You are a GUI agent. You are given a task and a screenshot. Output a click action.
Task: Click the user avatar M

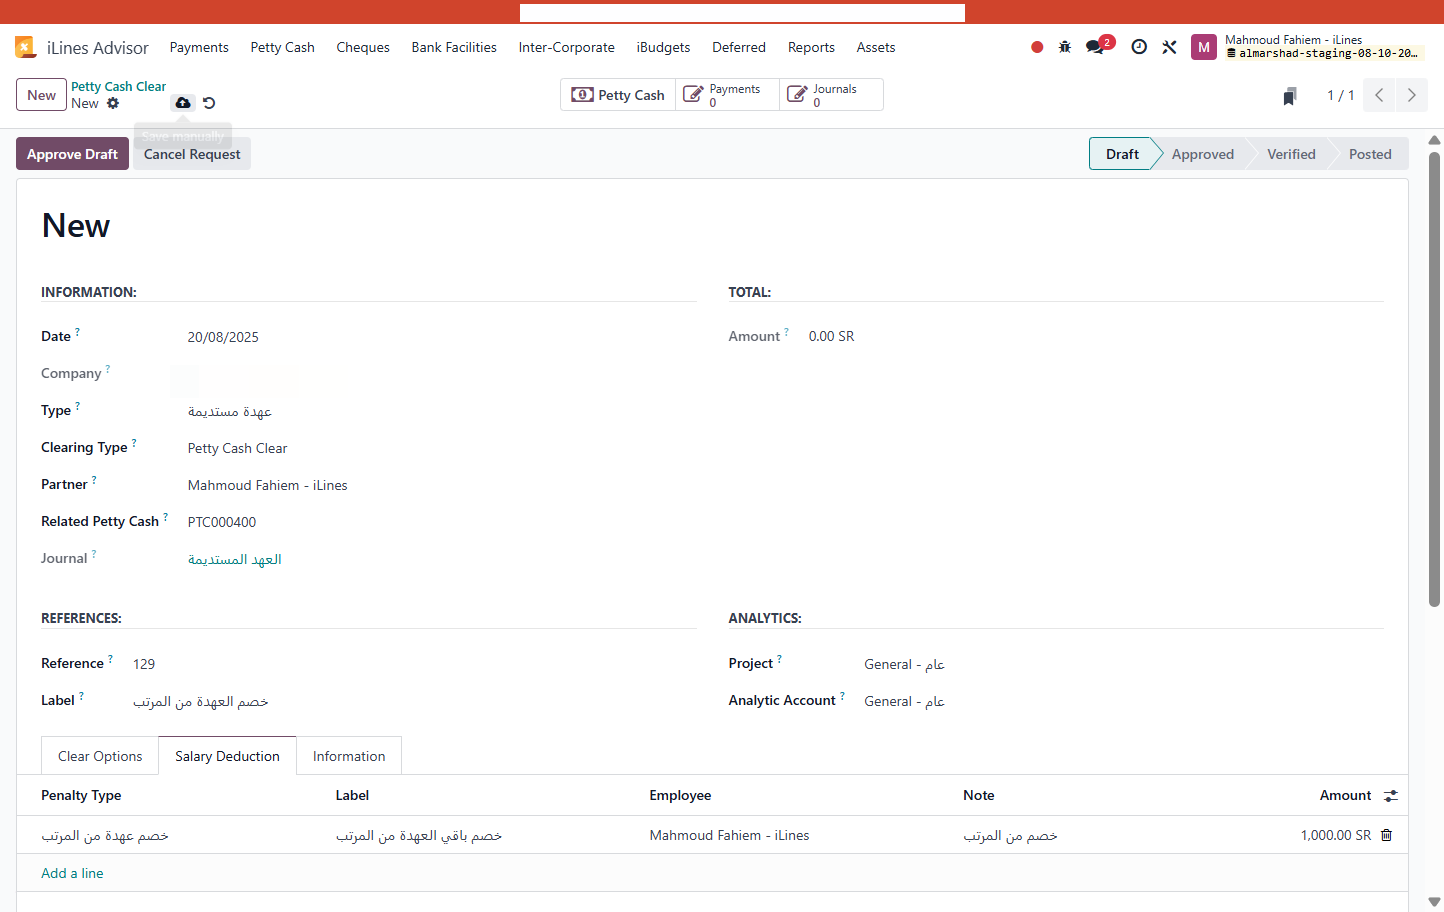point(1204,47)
